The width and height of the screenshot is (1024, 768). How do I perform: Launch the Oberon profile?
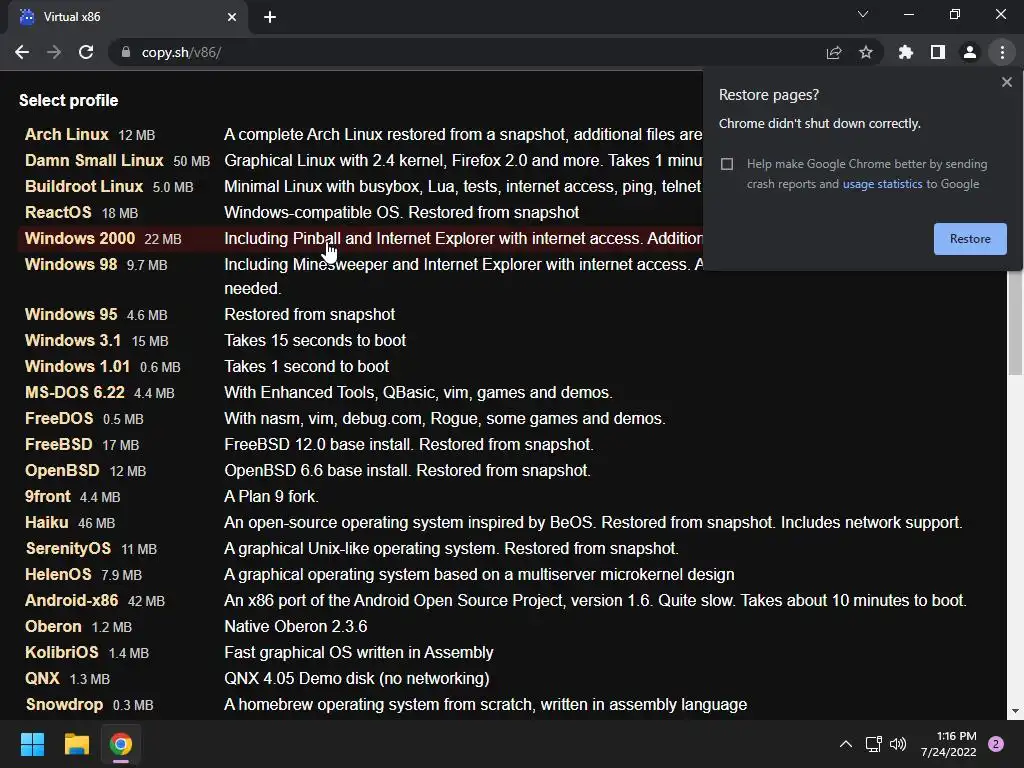pyautogui.click(x=54, y=628)
